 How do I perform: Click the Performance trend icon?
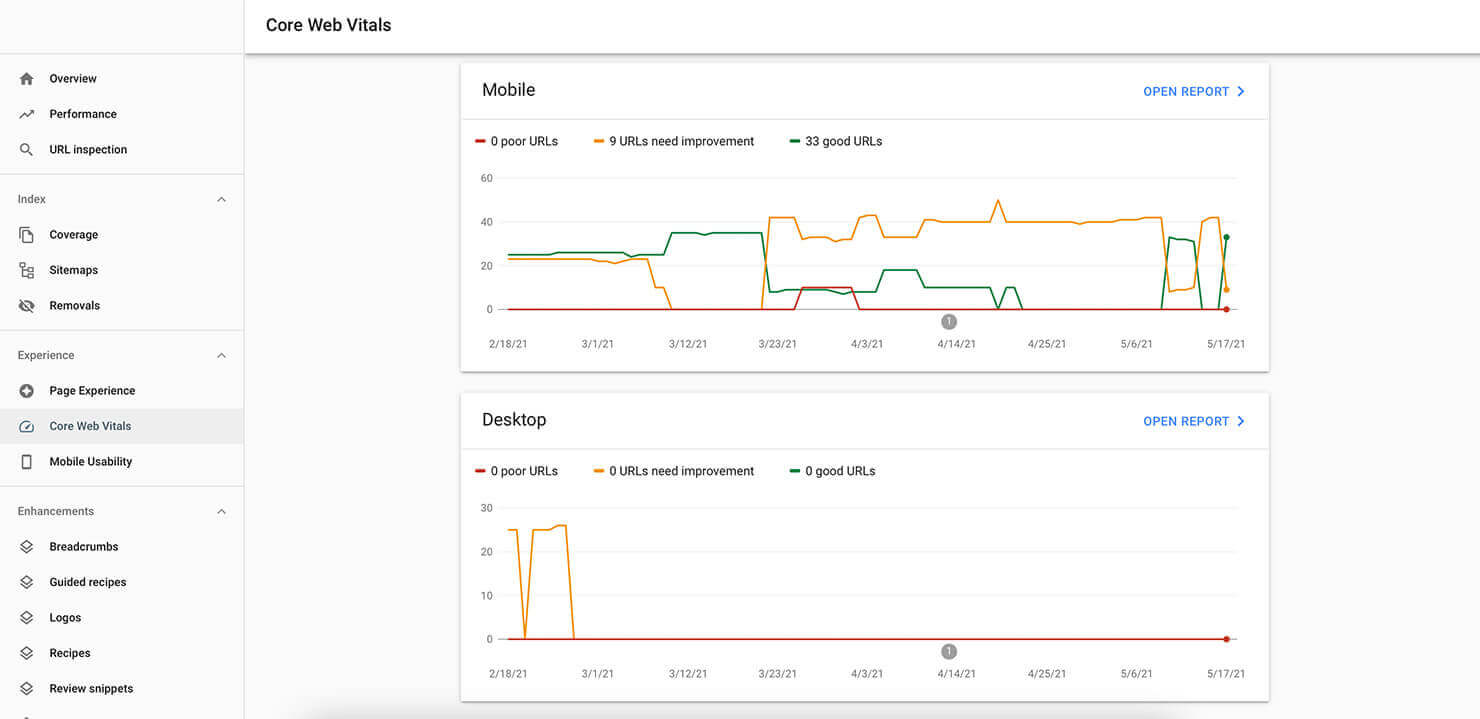pyautogui.click(x=27, y=114)
